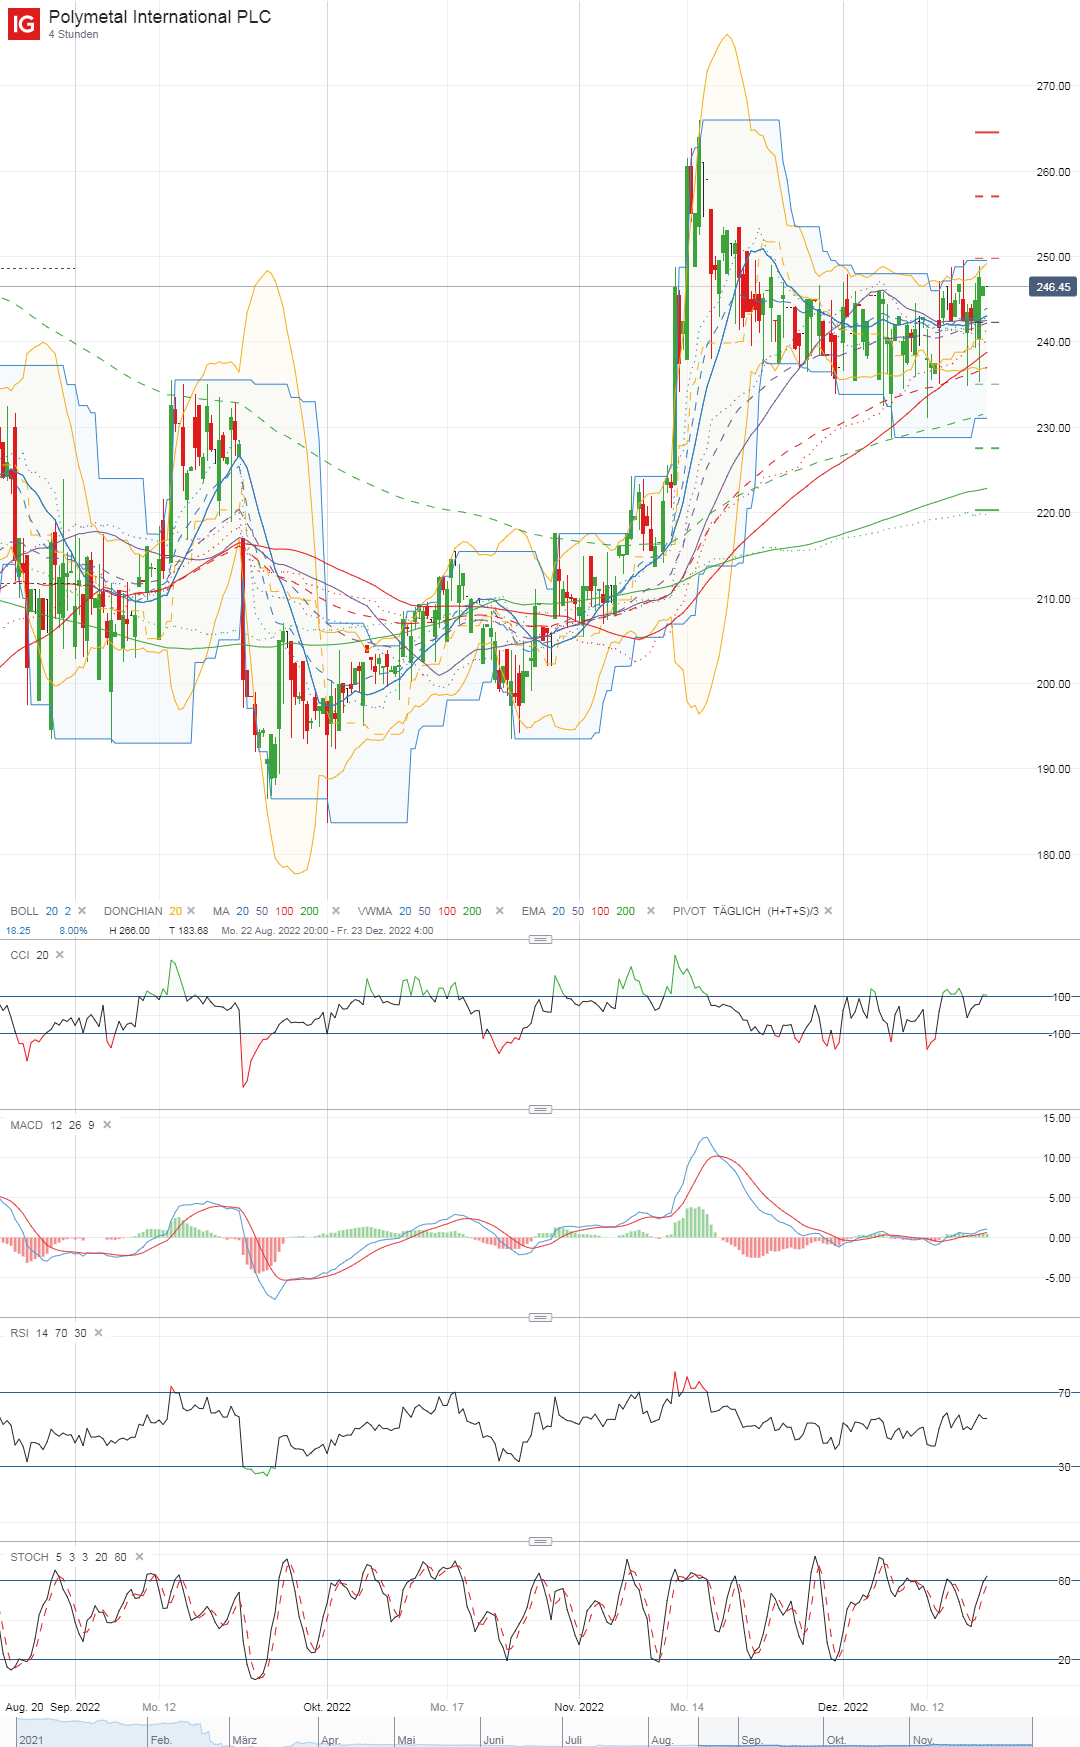Click the 'H 266.00' high value

tap(129, 931)
